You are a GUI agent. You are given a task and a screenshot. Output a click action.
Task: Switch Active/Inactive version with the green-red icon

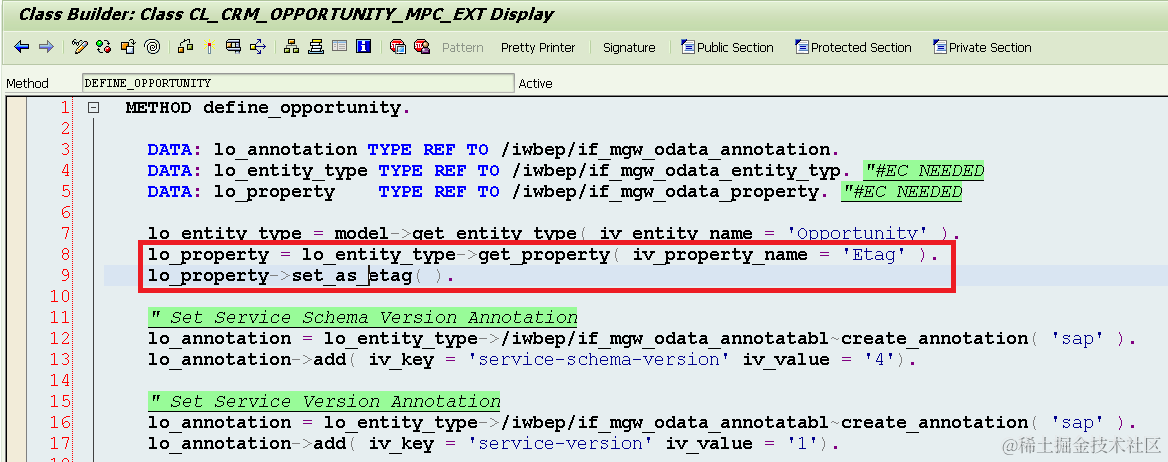pyautogui.click(x=104, y=47)
